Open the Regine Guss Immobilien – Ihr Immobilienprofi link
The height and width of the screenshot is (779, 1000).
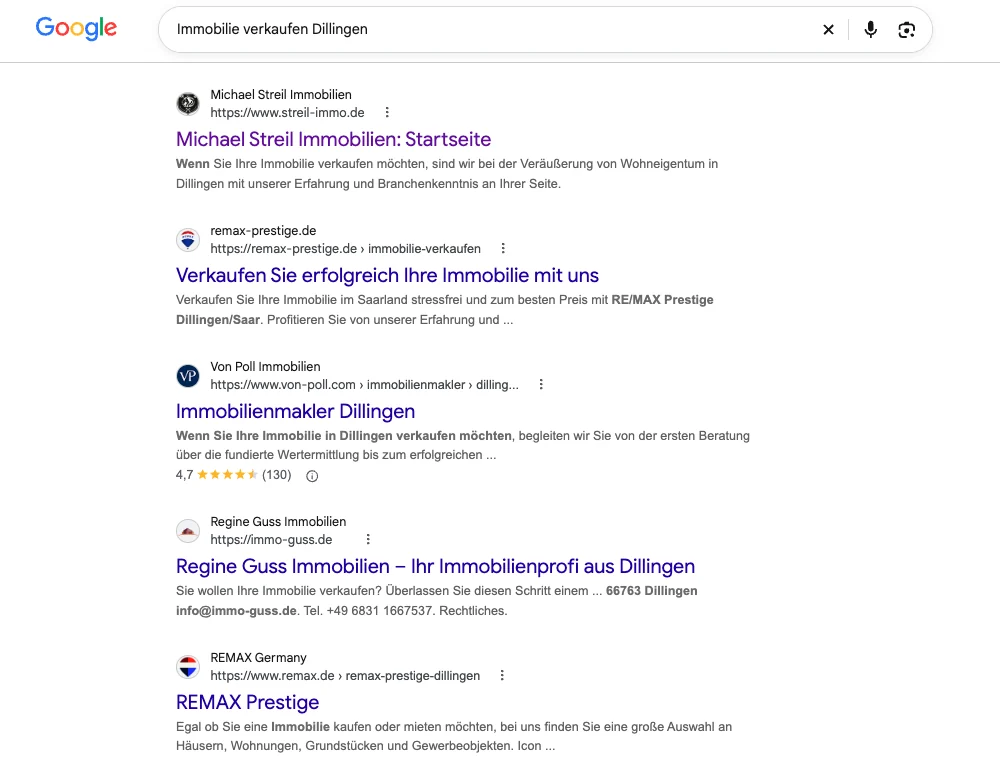pos(436,567)
